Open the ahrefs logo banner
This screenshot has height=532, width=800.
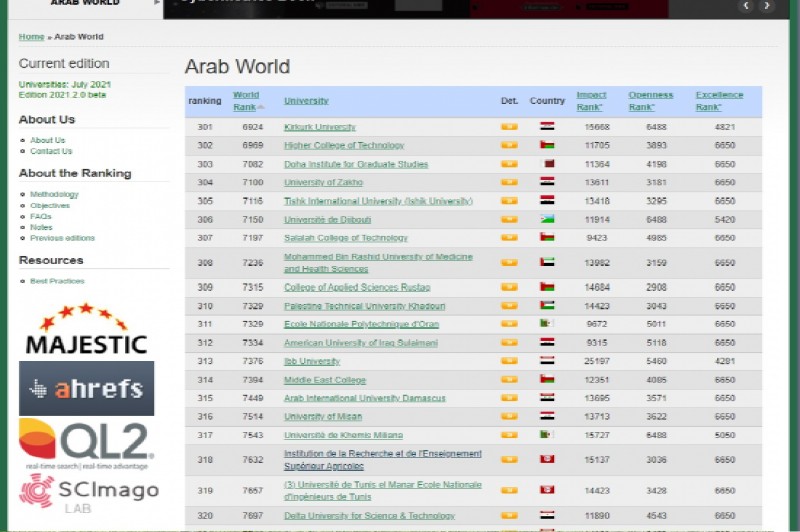pyautogui.click(x=86, y=388)
